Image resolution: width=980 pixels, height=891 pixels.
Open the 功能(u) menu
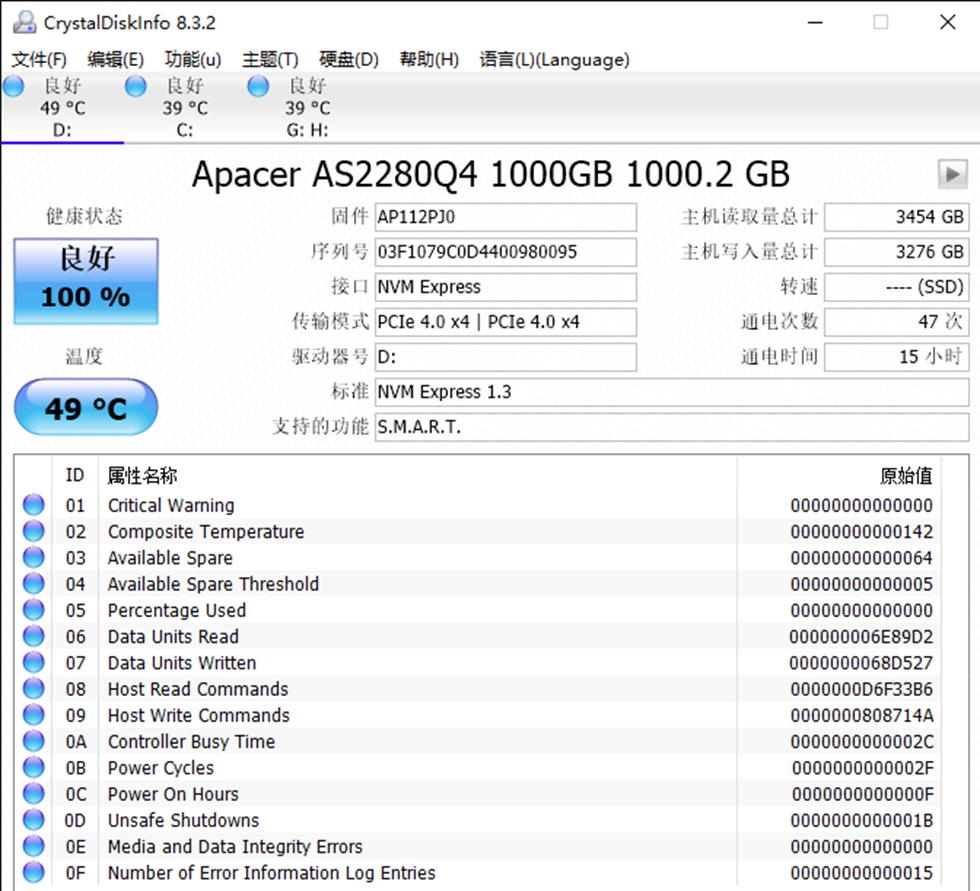coord(192,59)
